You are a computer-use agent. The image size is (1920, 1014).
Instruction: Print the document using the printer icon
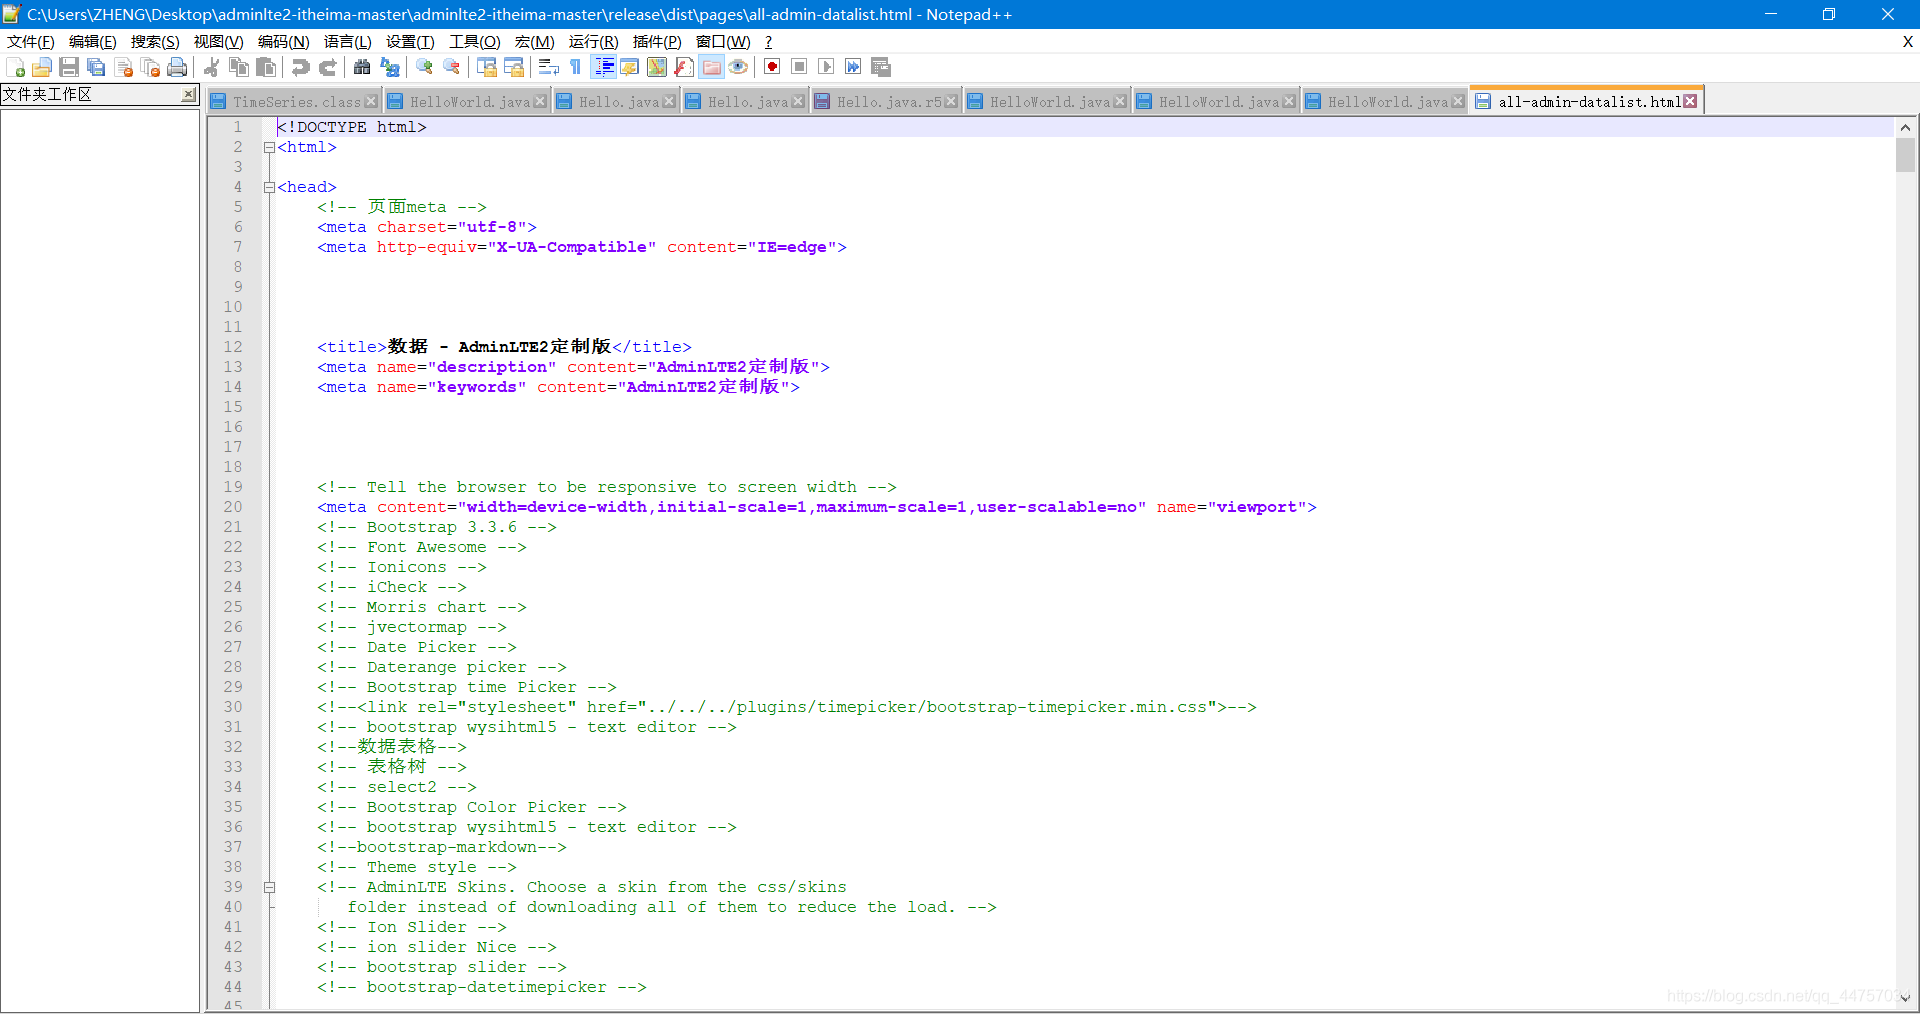point(177,67)
